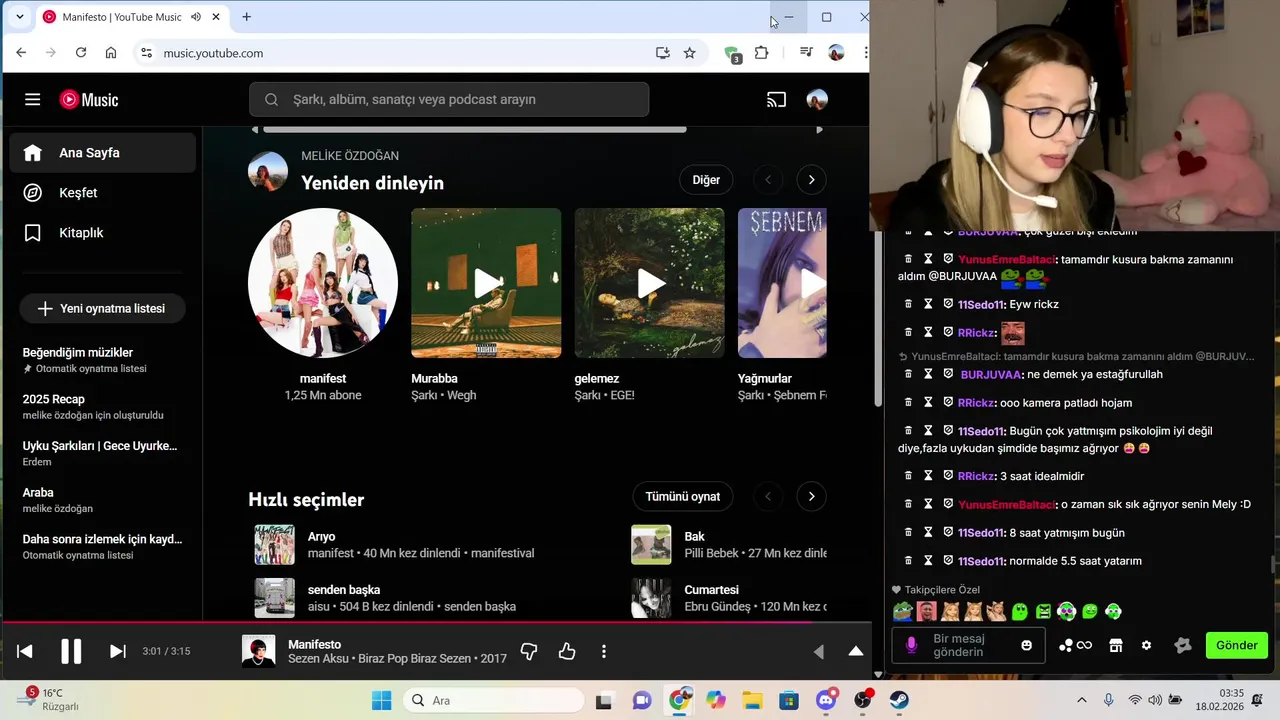1280x720 pixels.
Task: Select the Pepe frog emote
Action: 902,611
